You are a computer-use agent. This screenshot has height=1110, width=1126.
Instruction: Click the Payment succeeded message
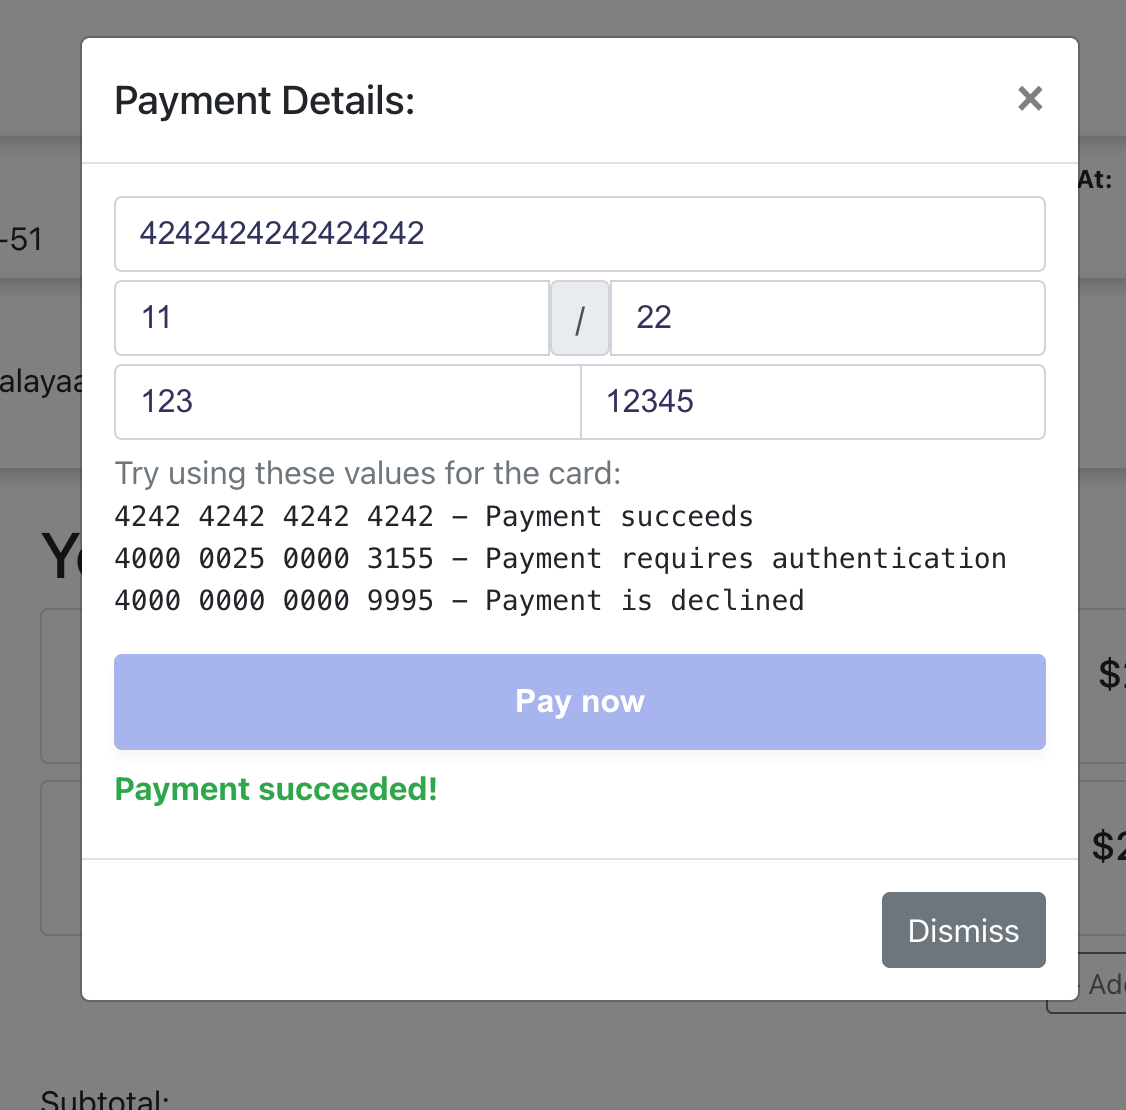[276, 789]
